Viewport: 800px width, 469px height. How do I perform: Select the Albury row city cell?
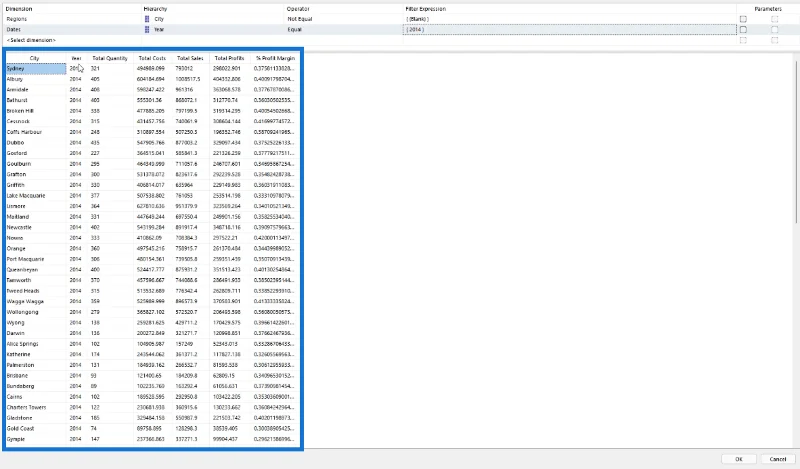(x=36, y=79)
